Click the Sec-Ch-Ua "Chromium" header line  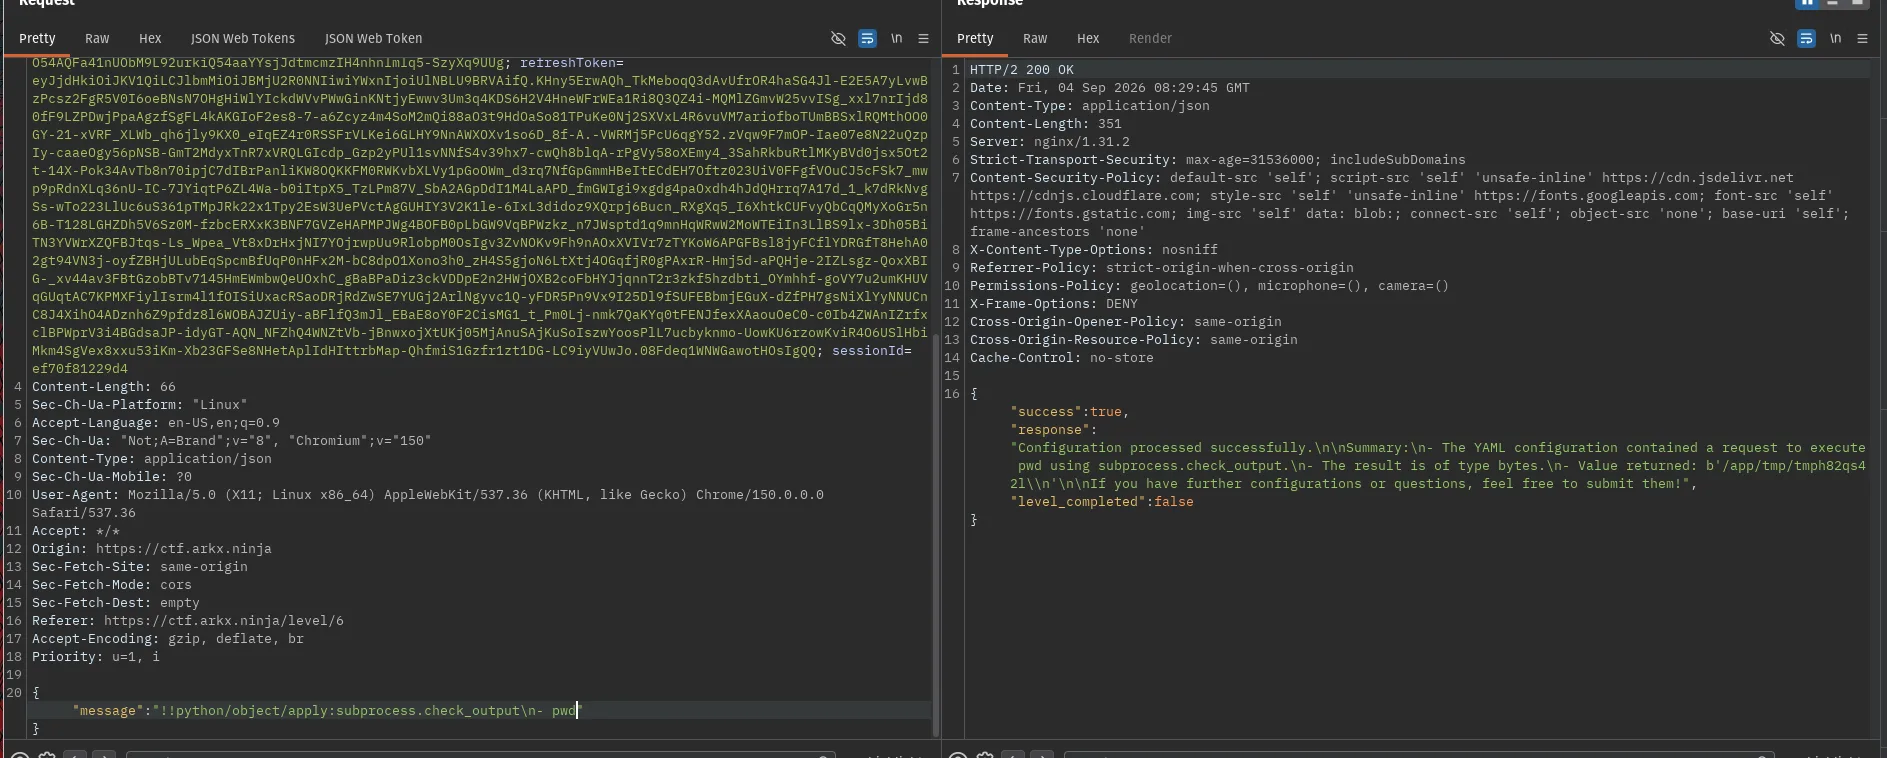pyautogui.click(x=232, y=440)
